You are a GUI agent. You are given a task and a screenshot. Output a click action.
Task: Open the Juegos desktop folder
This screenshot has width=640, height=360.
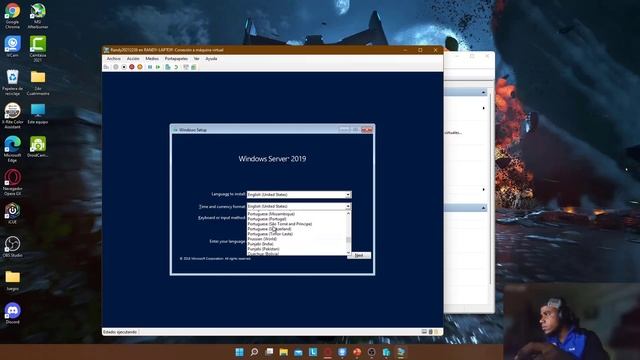[12, 280]
